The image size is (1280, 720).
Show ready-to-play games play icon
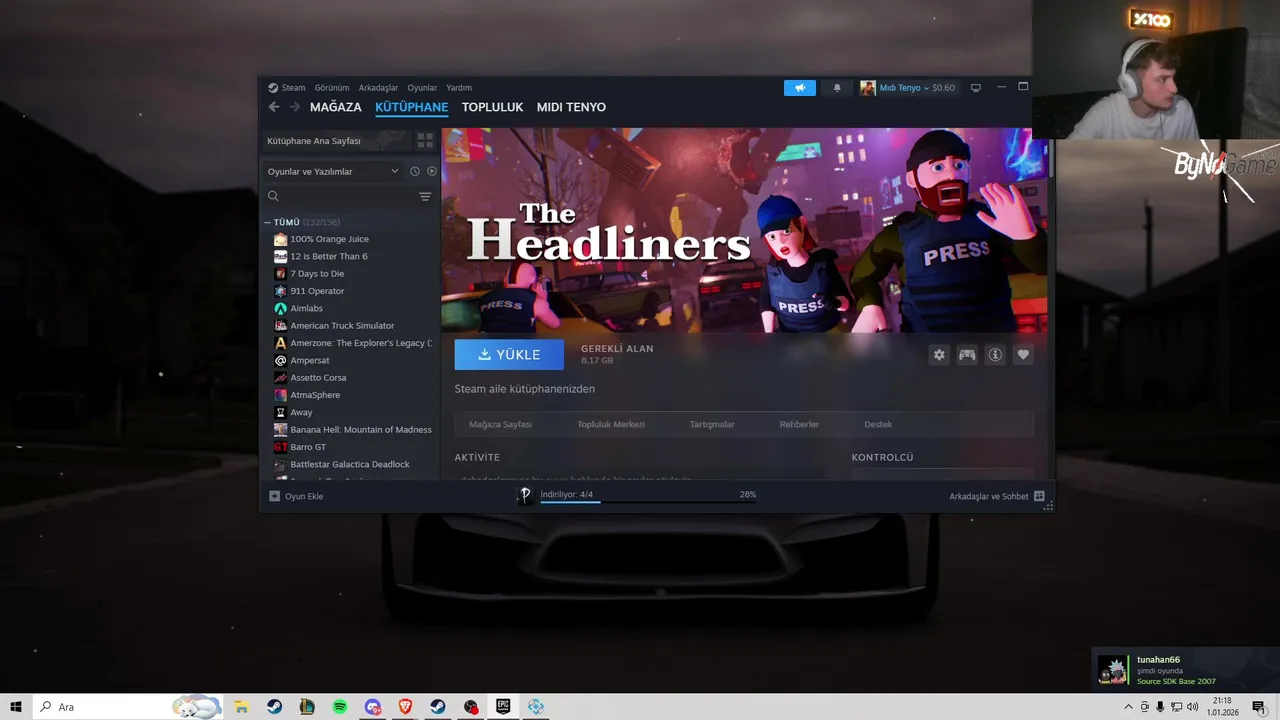pos(432,171)
